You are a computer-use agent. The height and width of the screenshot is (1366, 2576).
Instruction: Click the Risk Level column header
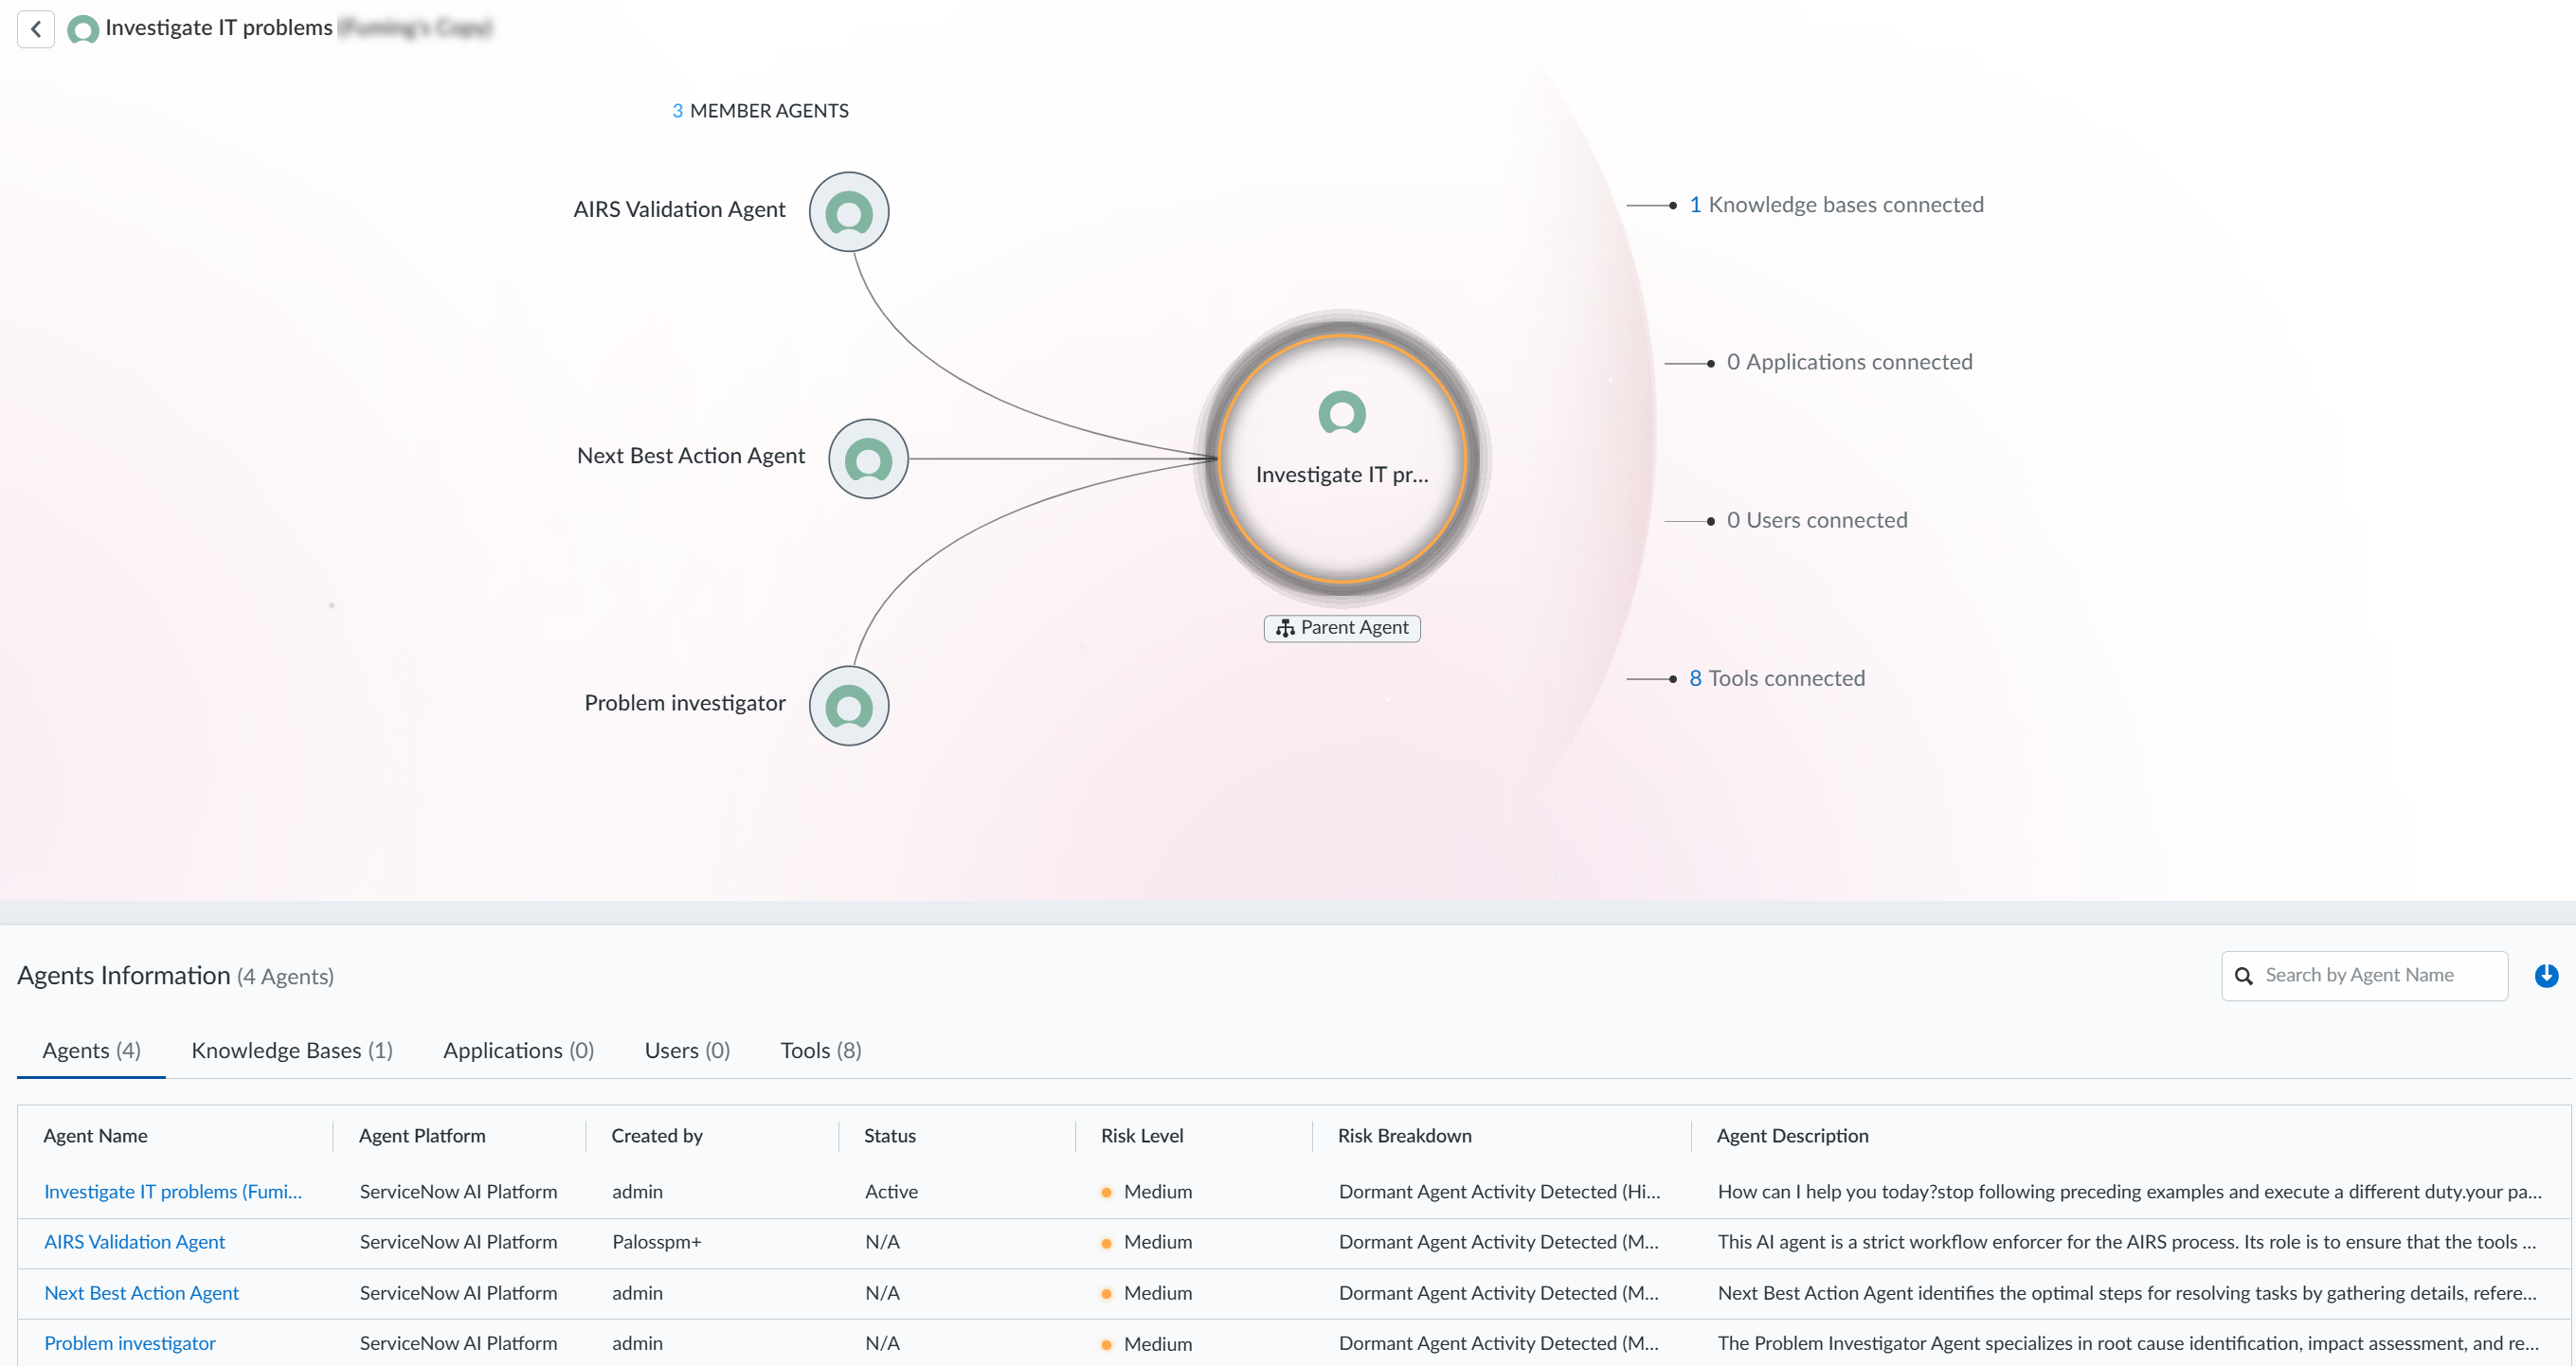(1141, 1136)
